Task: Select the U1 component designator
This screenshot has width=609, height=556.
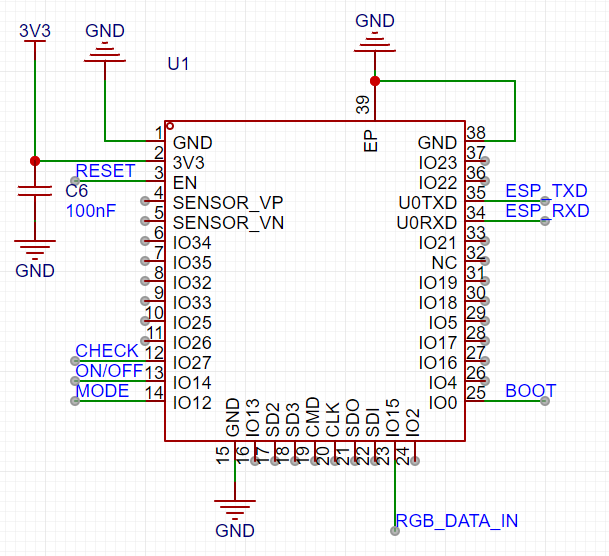Action: pyautogui.click(x=178, y=64)
